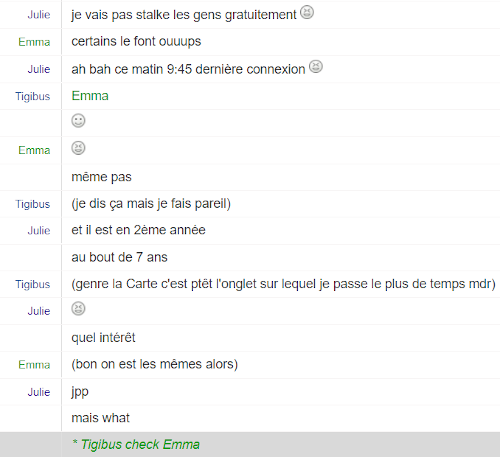This screenshot has width=500, height=457.
Task: Click Julie's laughing emoji above 'quel intérêt'
Action: click(x=78, y=309)
